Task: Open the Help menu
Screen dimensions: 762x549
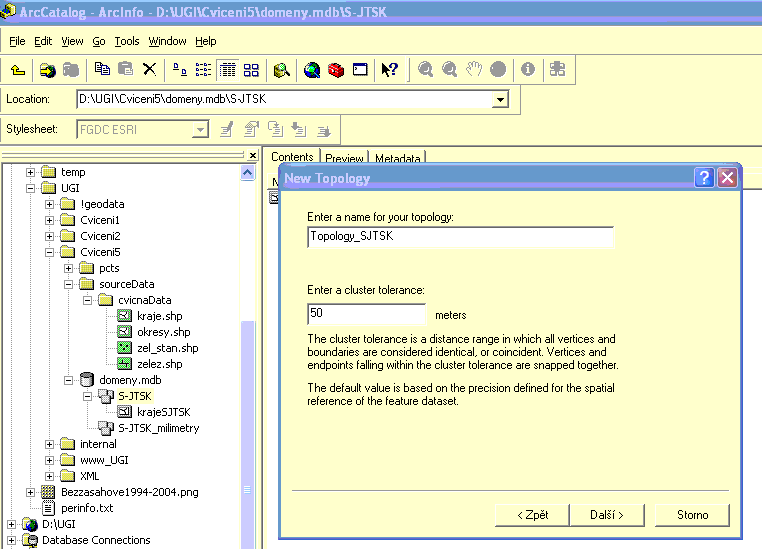Action: coord(206,41)
